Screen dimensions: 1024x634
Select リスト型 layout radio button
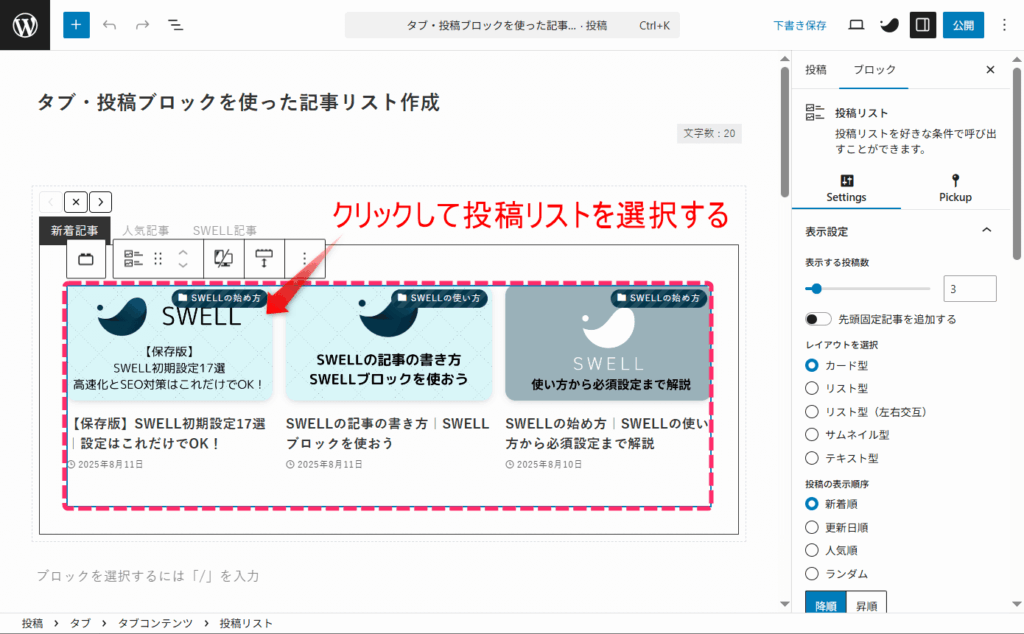812,388
